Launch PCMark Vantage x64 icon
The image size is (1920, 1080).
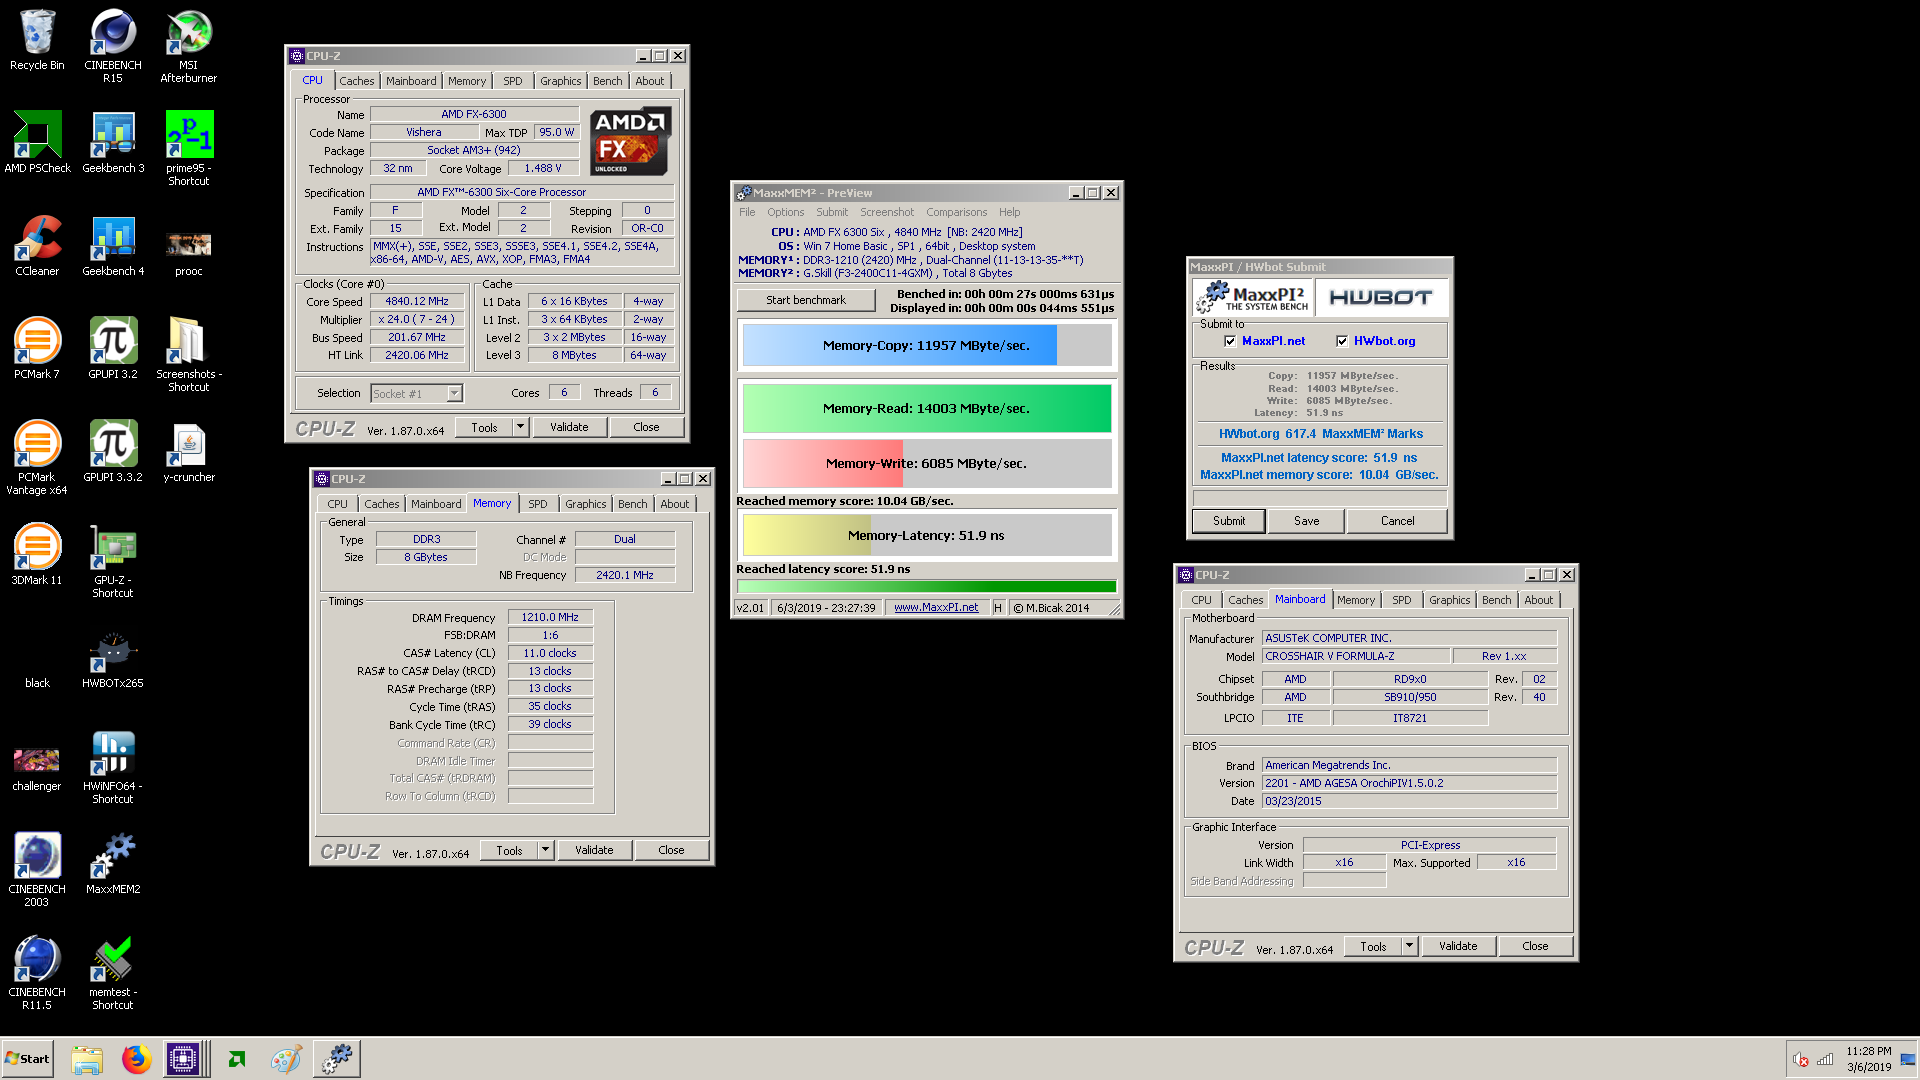(37, 457)
